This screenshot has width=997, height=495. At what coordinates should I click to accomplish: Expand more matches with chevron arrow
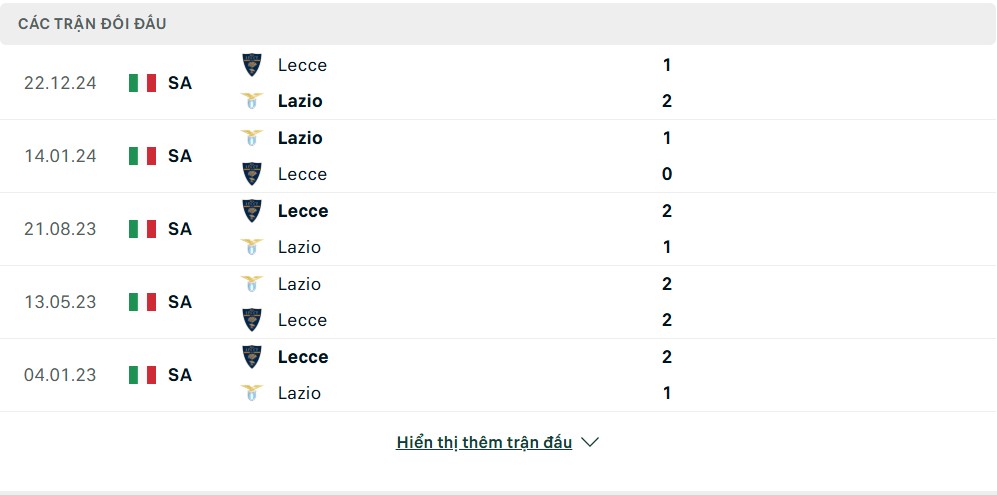pyautogui.click(x=590, y=442)
